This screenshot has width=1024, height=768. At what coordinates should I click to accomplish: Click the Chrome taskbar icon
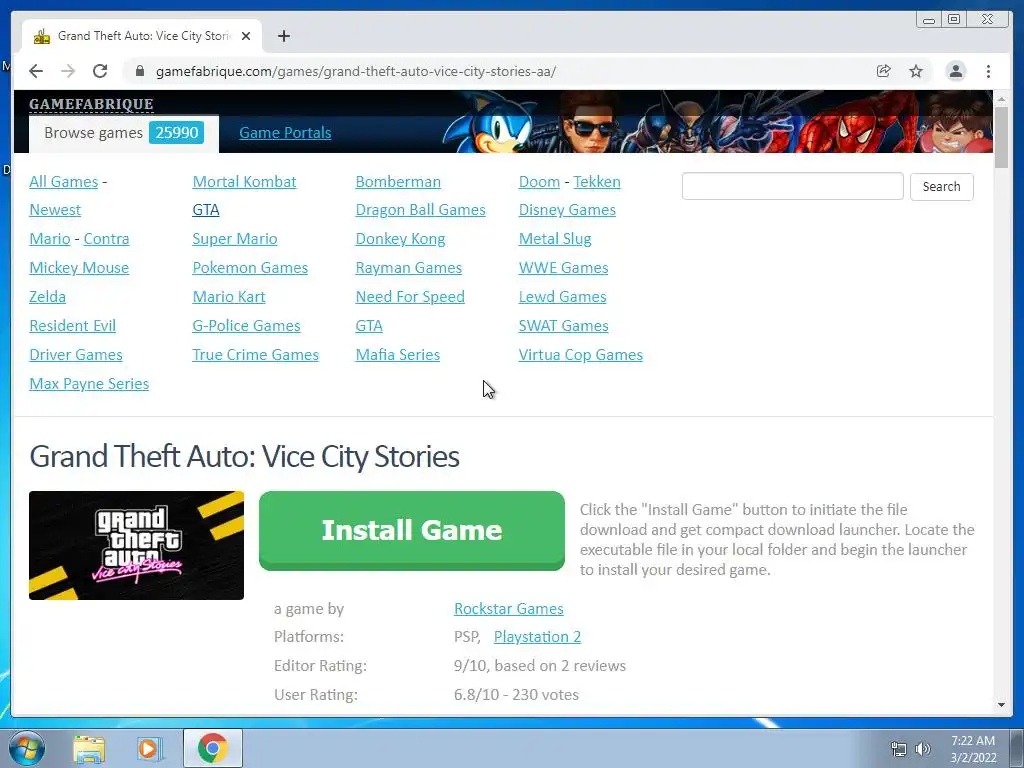click(212, 748)
